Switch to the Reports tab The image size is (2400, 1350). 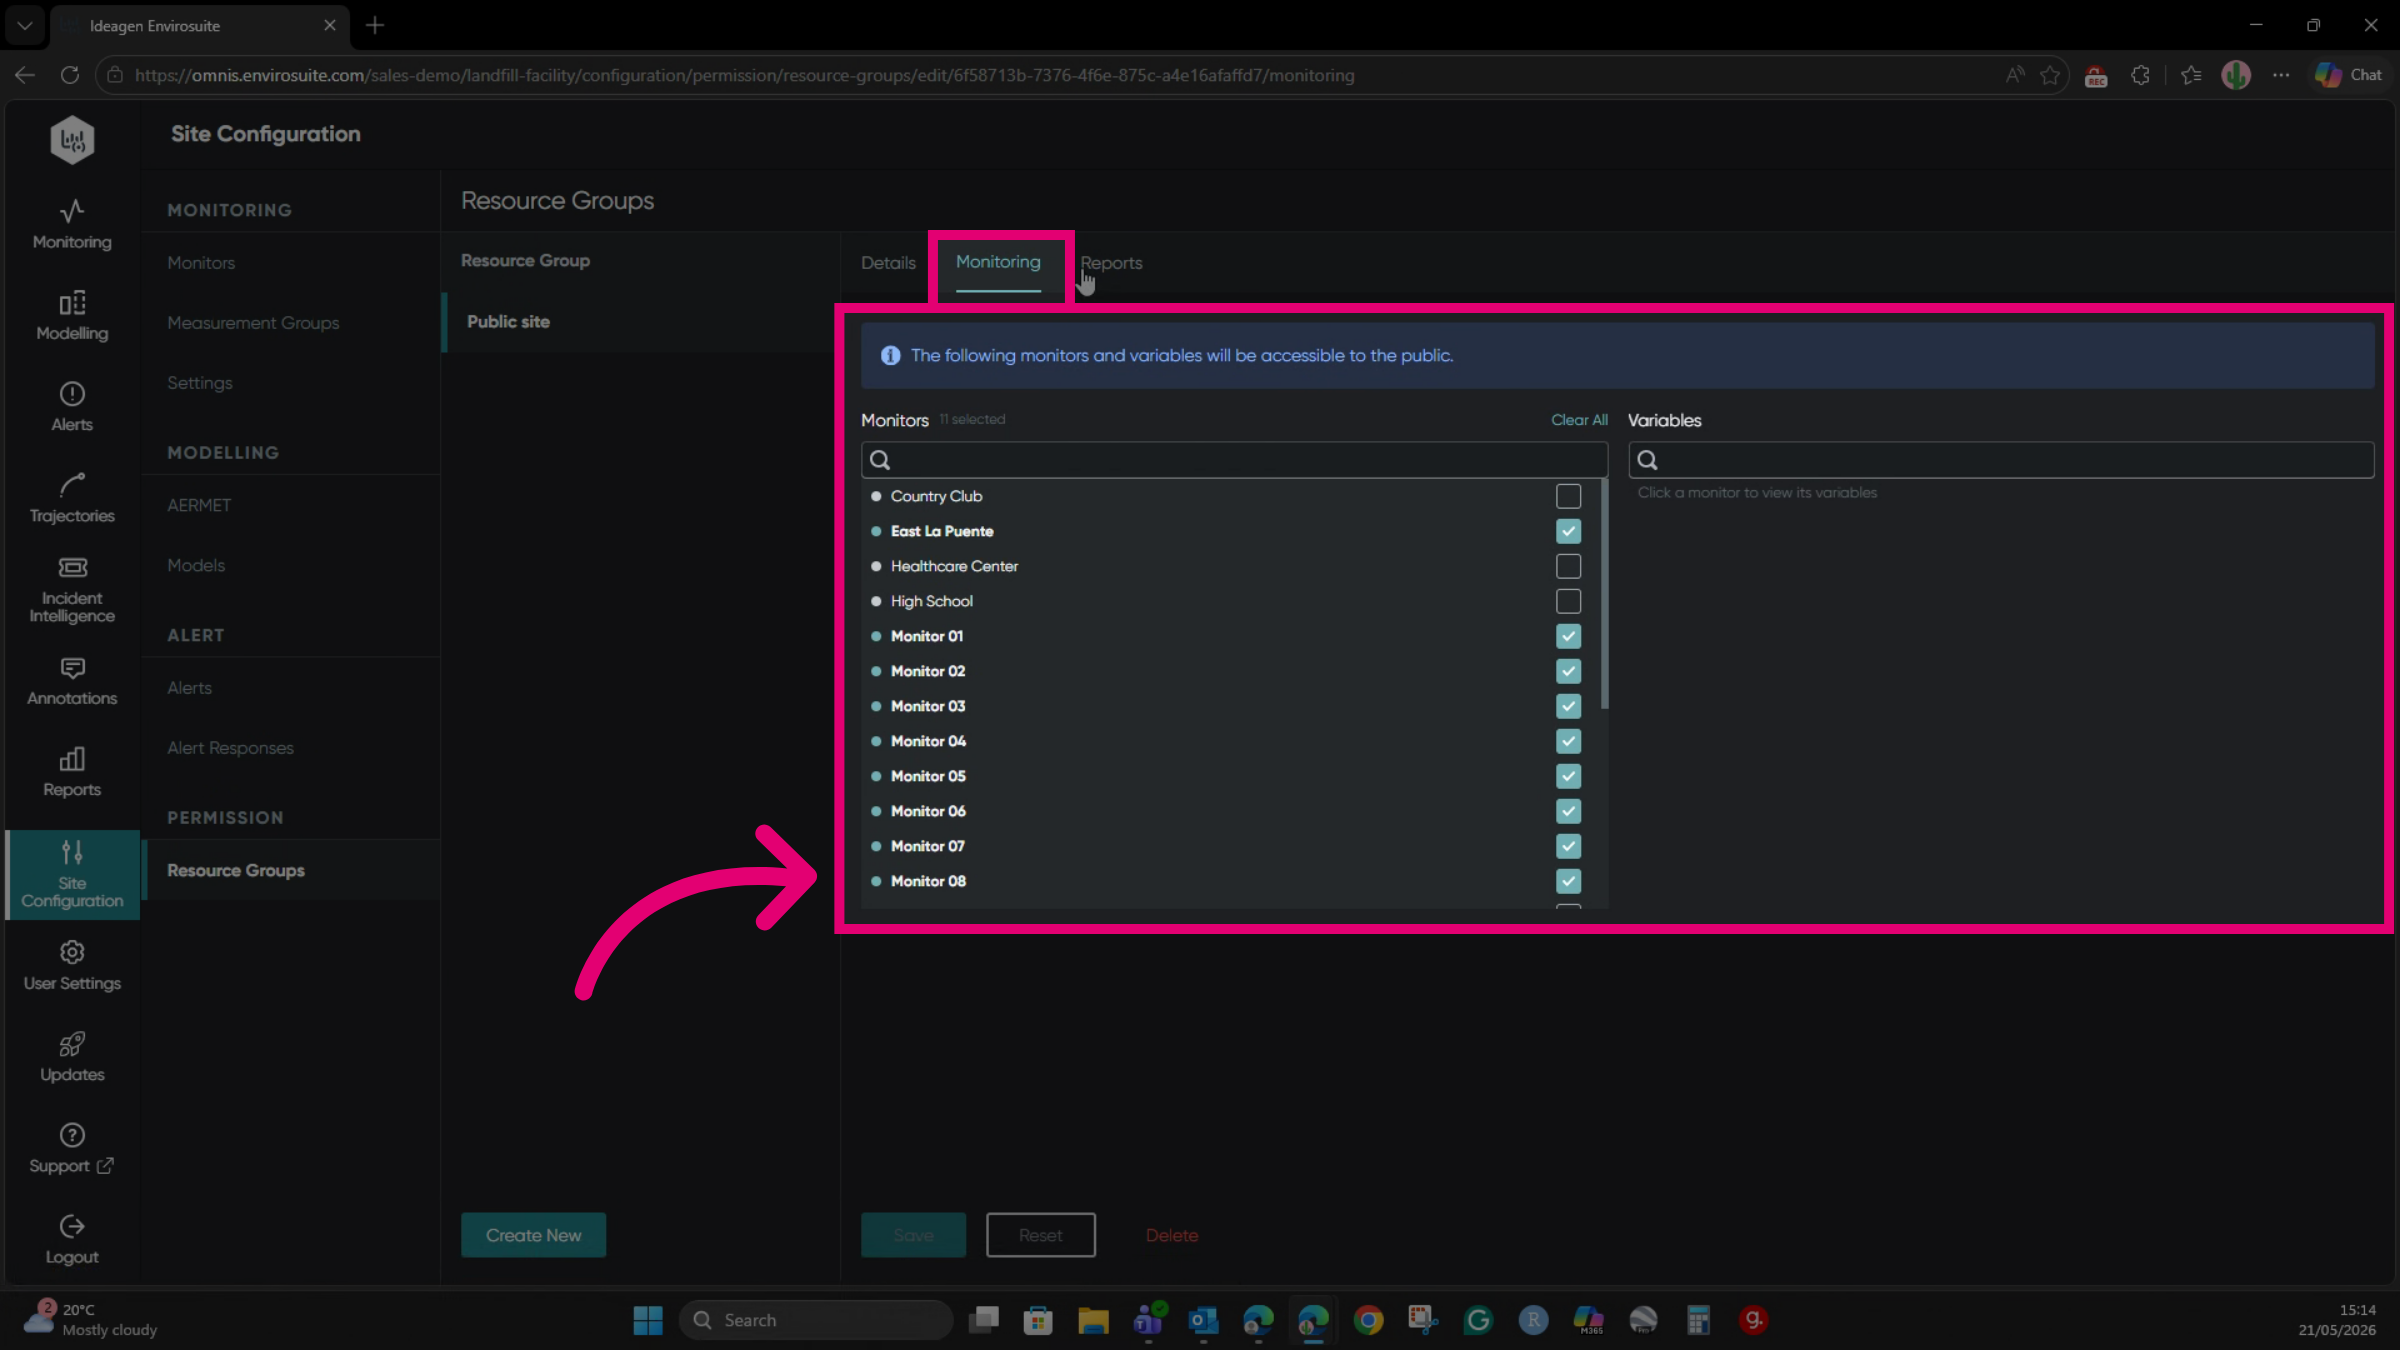point(1111,263)
